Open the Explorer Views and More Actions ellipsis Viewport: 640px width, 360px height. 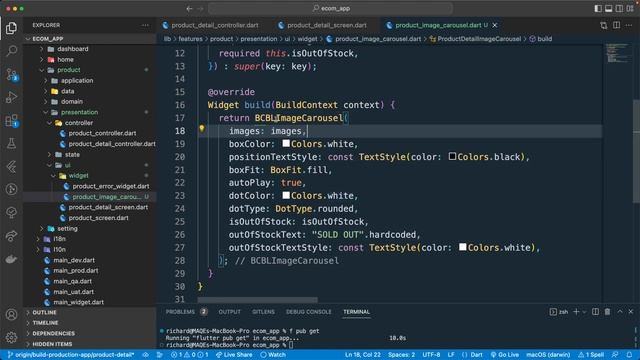[x=145, y=25]
